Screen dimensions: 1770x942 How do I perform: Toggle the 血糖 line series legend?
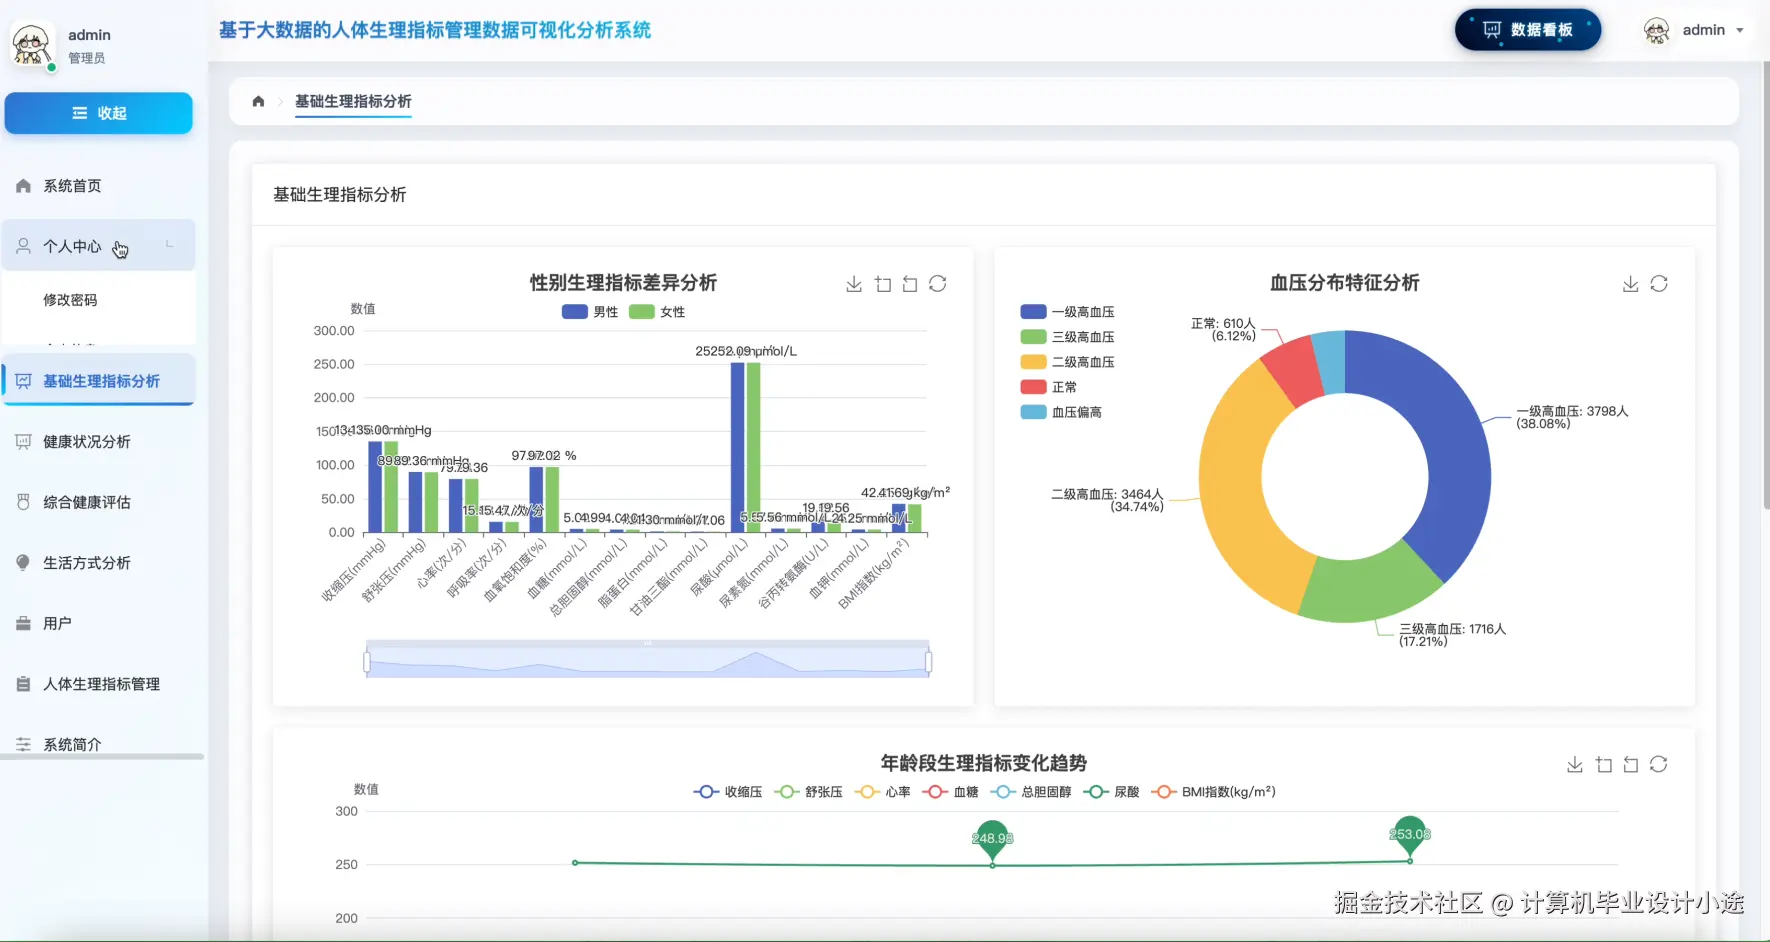tap(951, 792)
